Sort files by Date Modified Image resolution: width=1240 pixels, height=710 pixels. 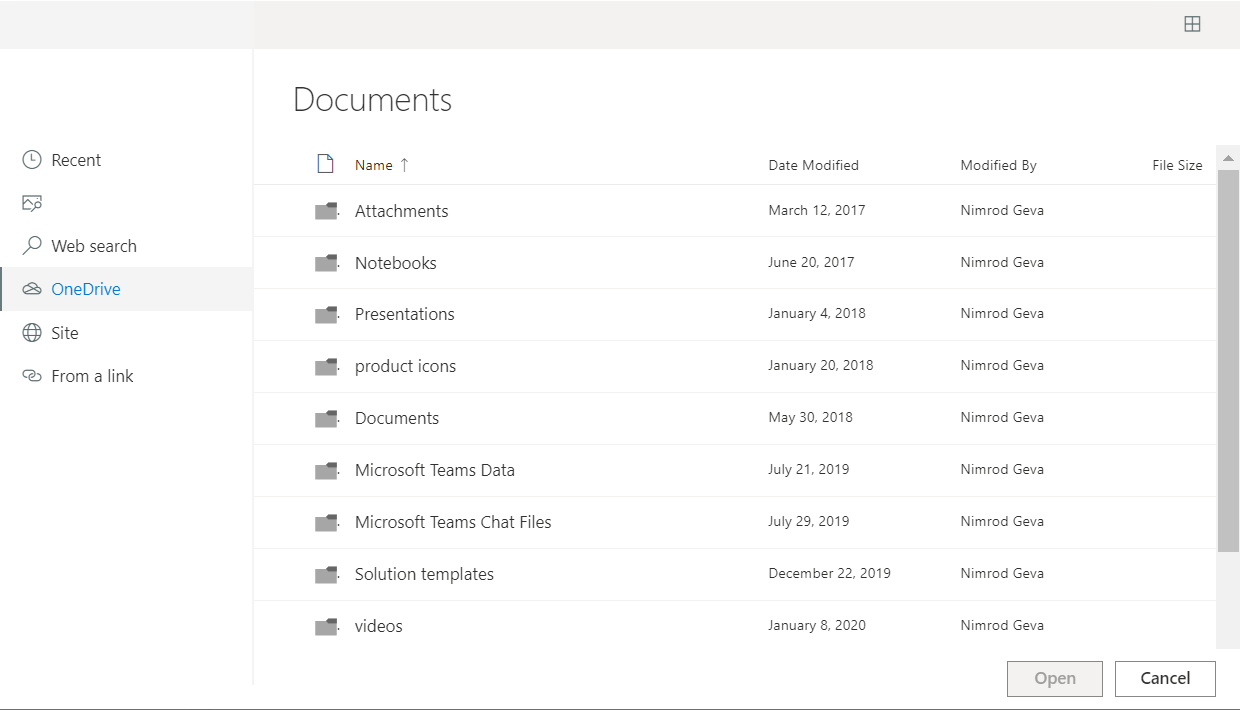coord(813,164)
